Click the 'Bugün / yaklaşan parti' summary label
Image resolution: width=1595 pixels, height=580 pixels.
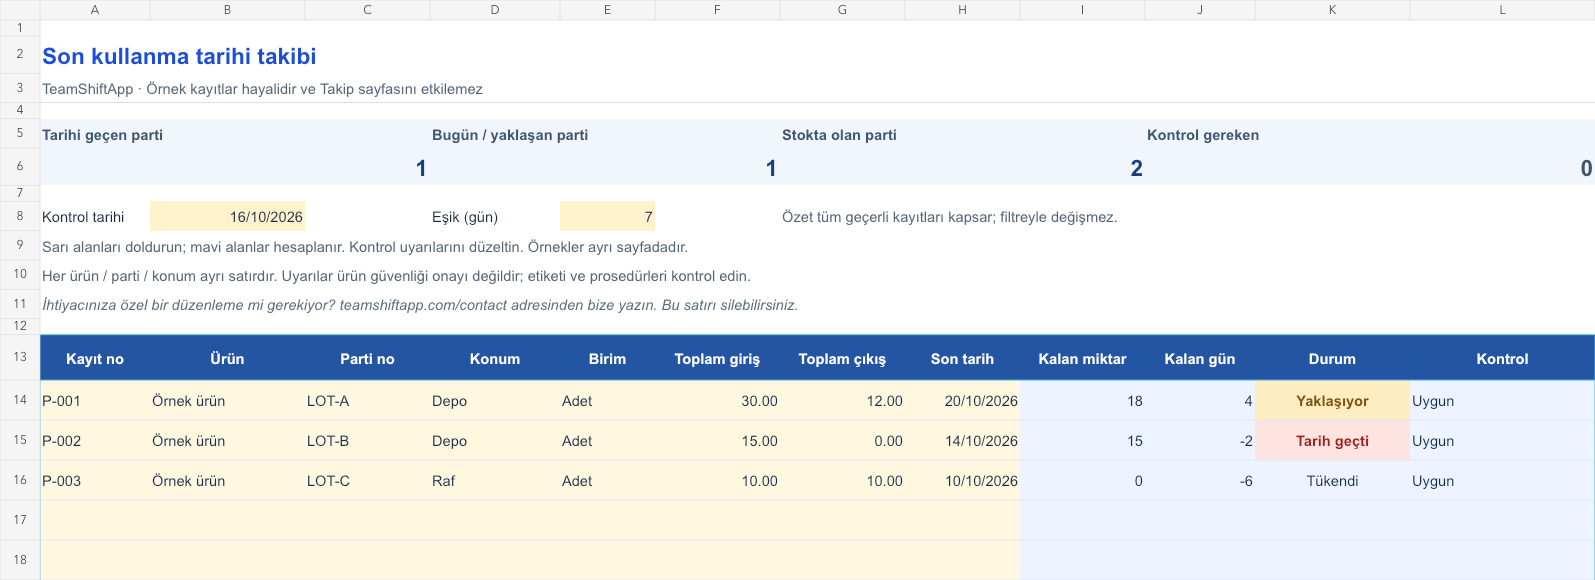[x=510, y=135]
